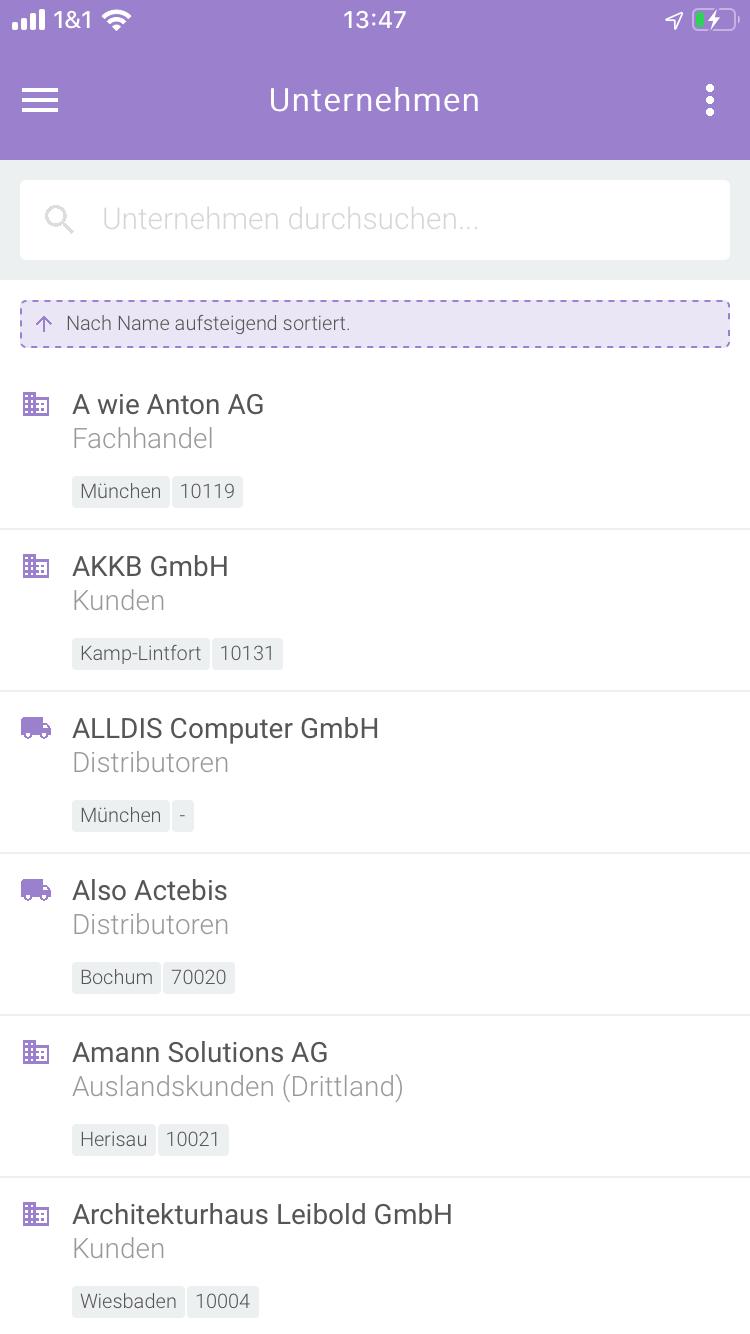This screenshot has height=1334, width=750.
Task: Tap building icon beside Amann Solutions AG
Action: tap(36, 1052)
